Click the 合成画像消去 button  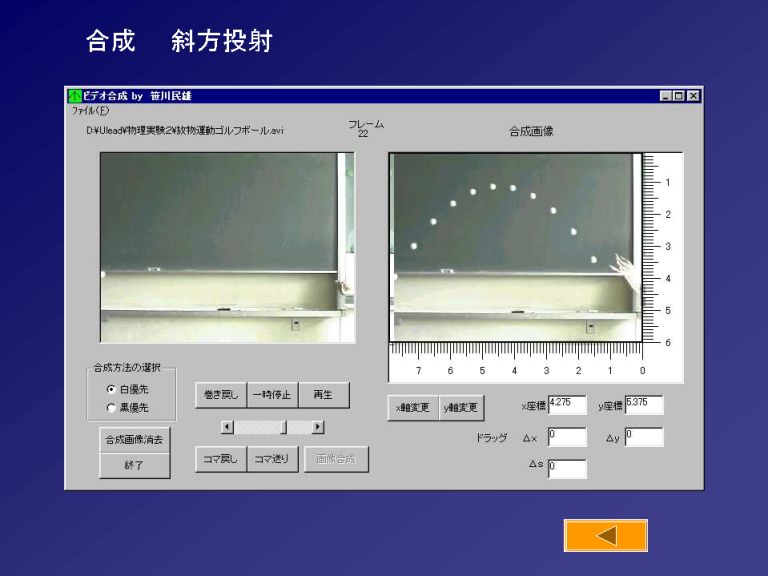[x=135, y=439]
